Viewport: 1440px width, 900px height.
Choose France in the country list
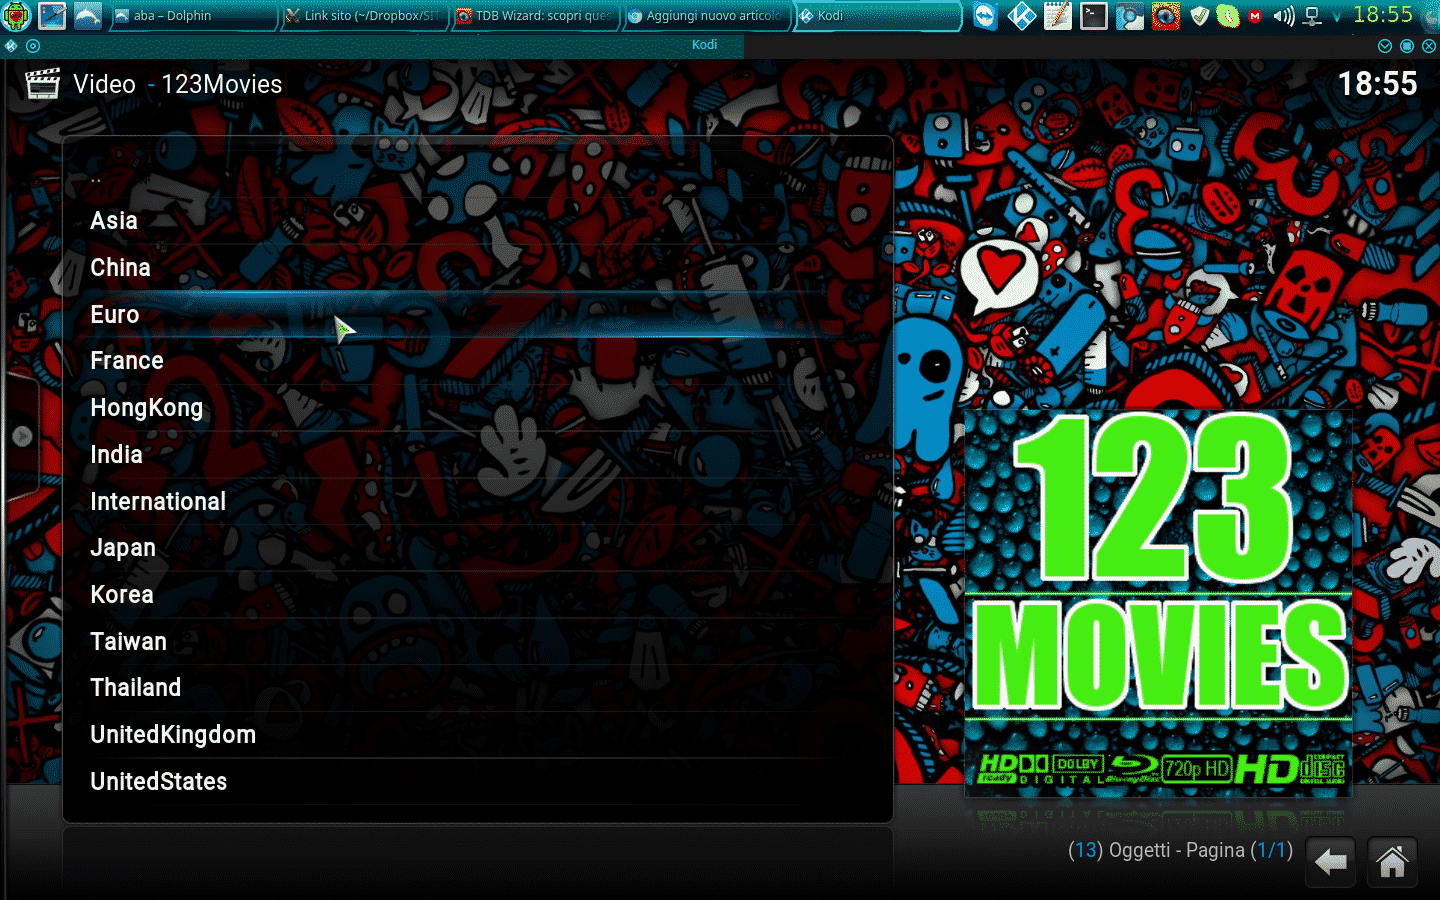[477, 361]
